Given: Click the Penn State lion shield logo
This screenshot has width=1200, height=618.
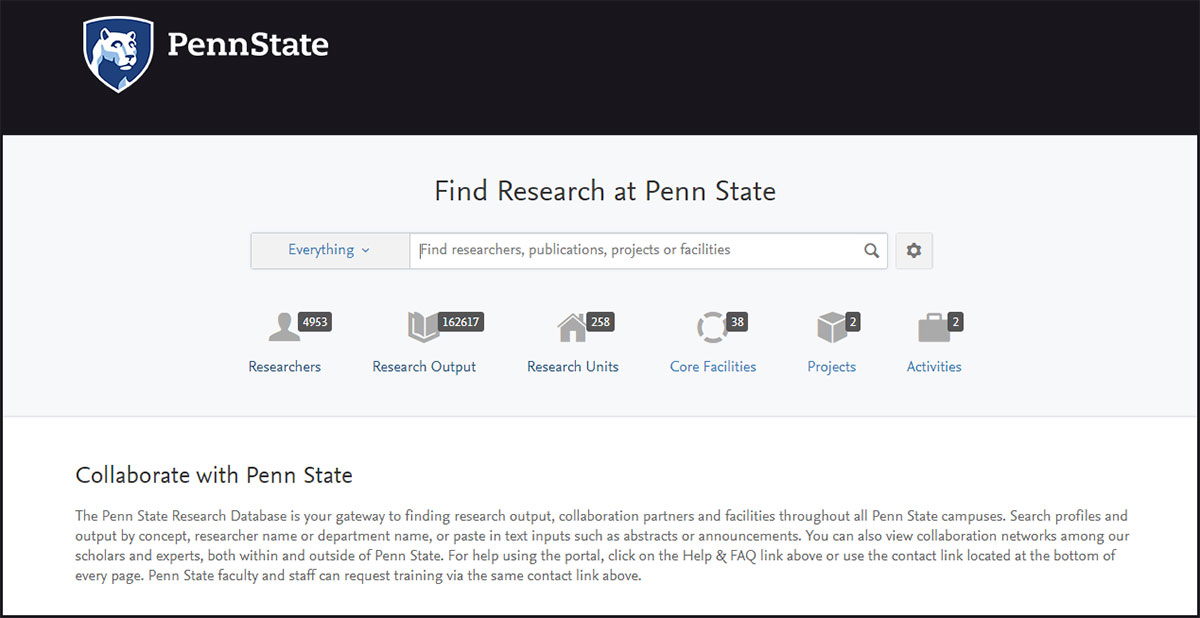Looking at the screenshot, I should coord(119,53).
